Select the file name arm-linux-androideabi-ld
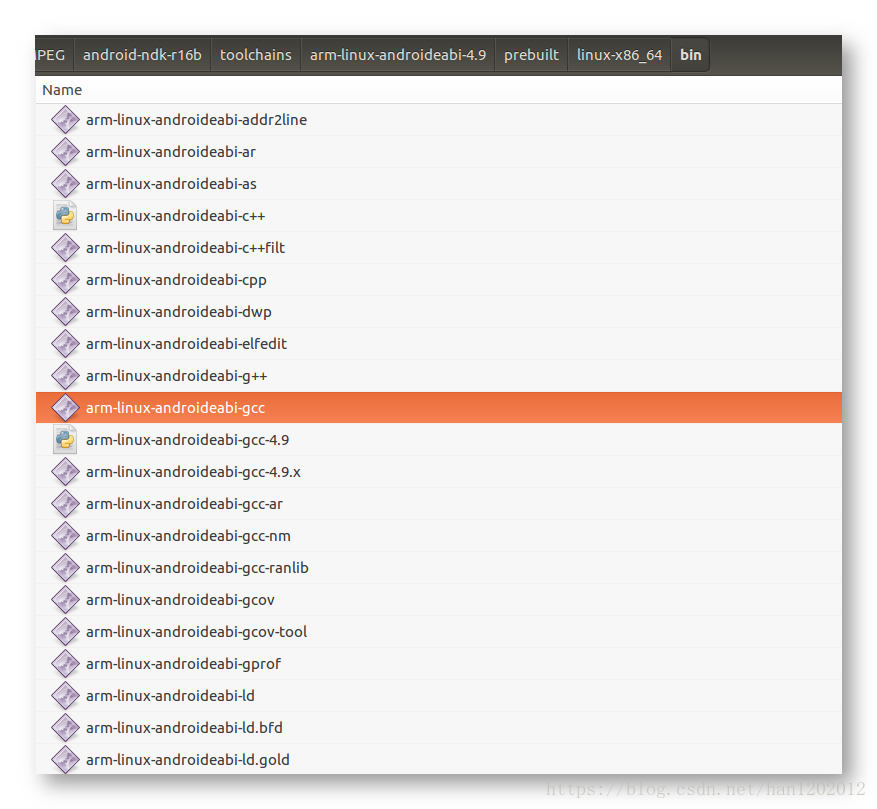Viewport: 877px width, 809px height. pyautogui.click(x=170, y=695)
